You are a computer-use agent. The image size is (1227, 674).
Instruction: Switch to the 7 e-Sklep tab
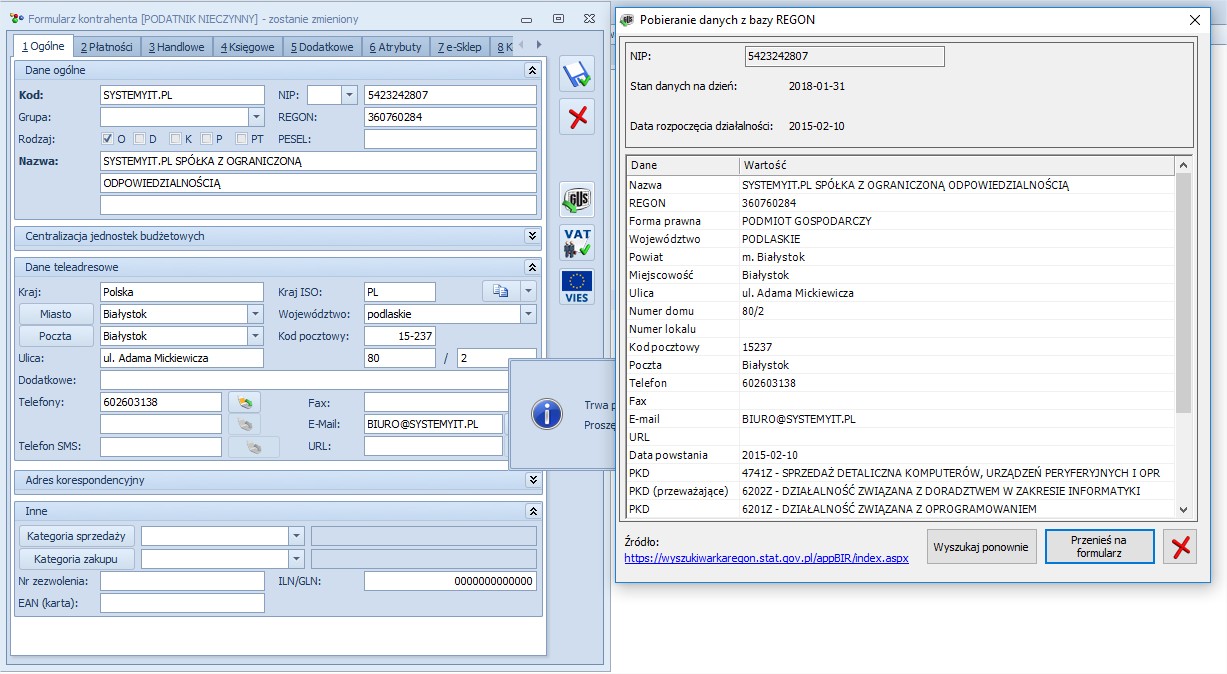pos(460,47)
